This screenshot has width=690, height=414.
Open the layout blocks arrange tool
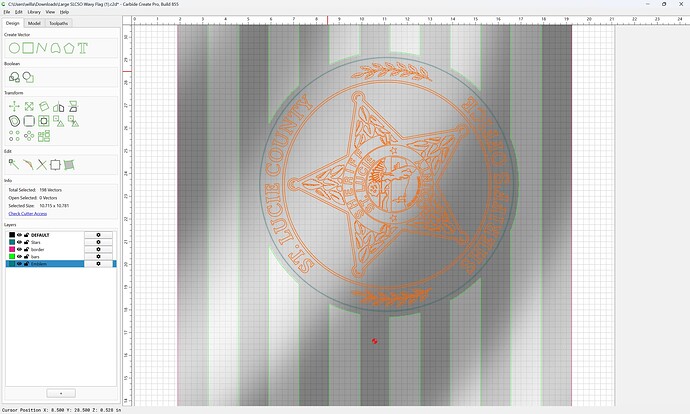(x=44, y=136)
